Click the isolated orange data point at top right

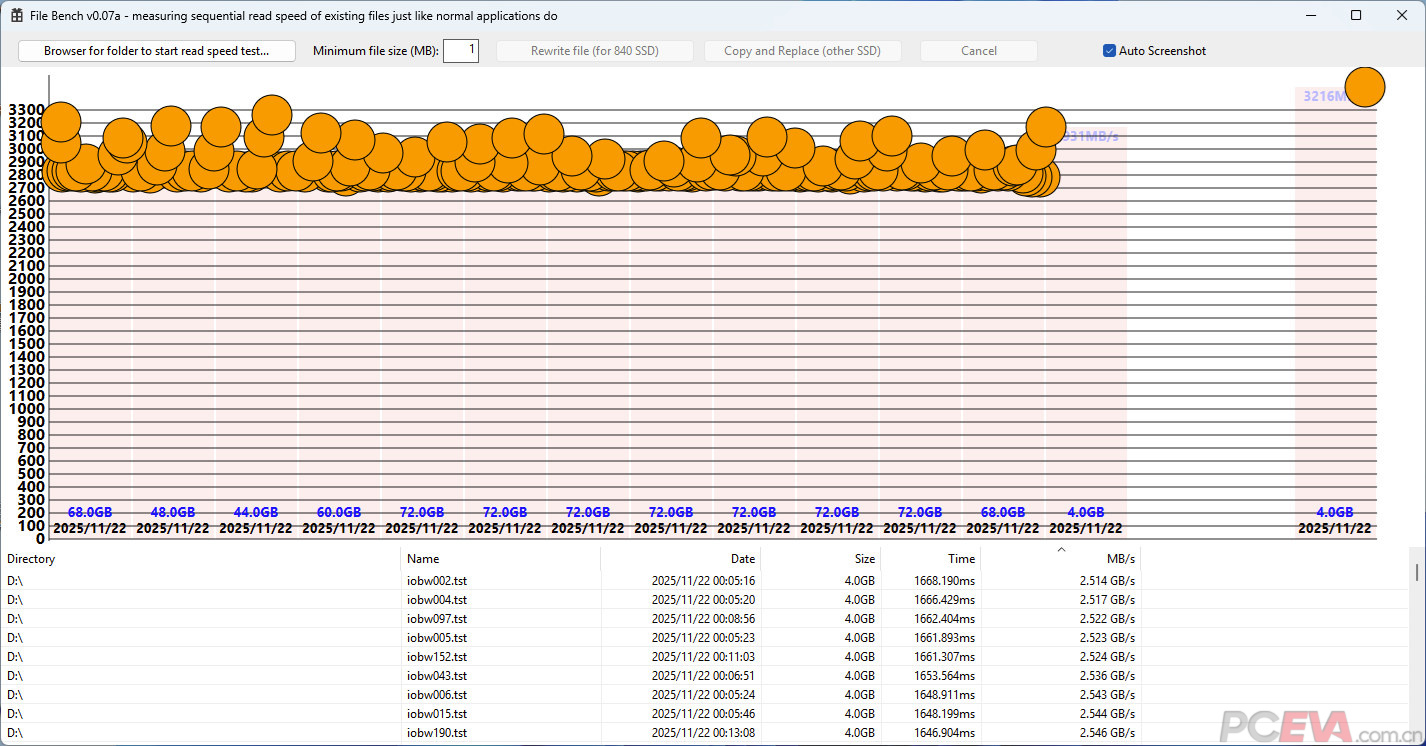pyautogui.click(x=1364, y=87)
